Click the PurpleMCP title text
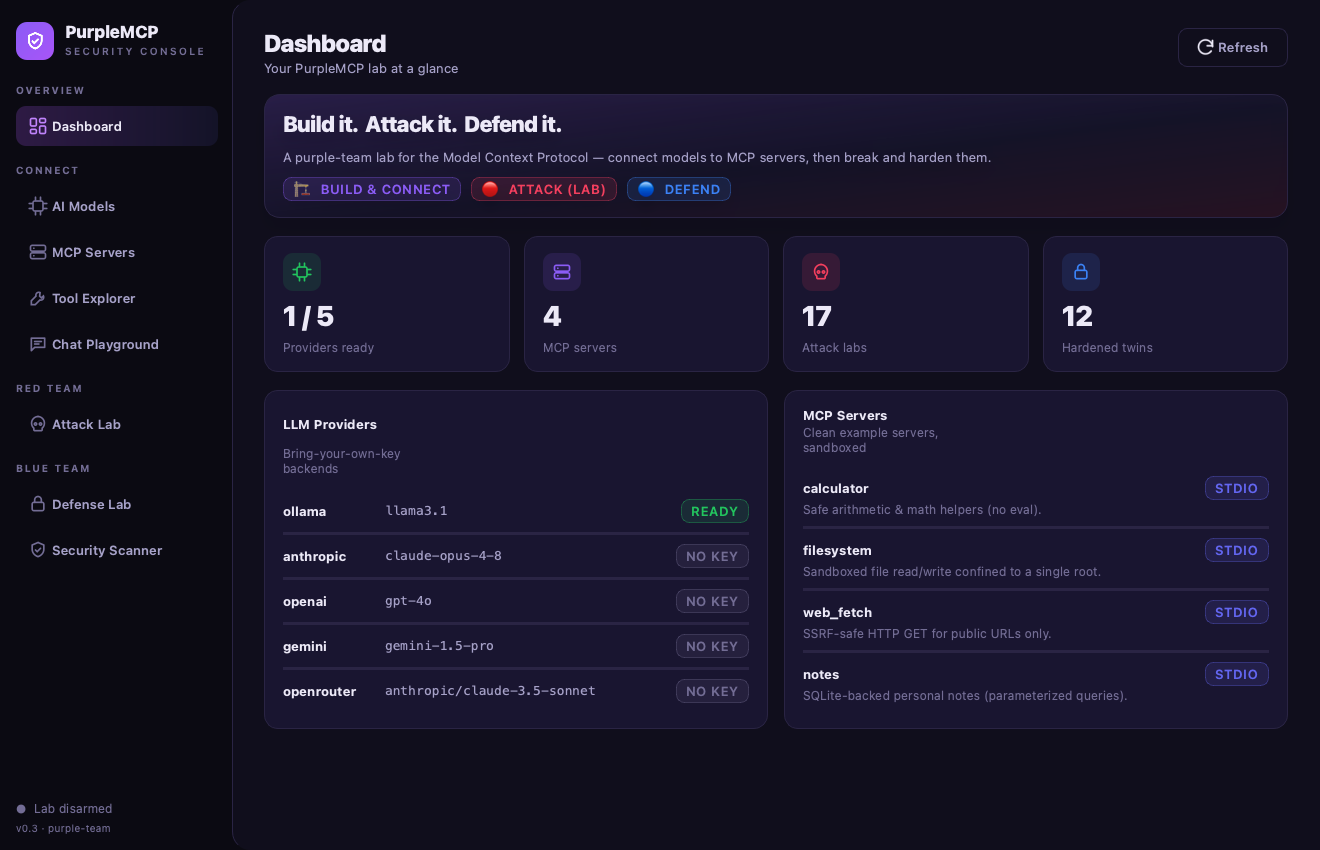The width and height of the screenshot is (1320, 850). (112, 32)
